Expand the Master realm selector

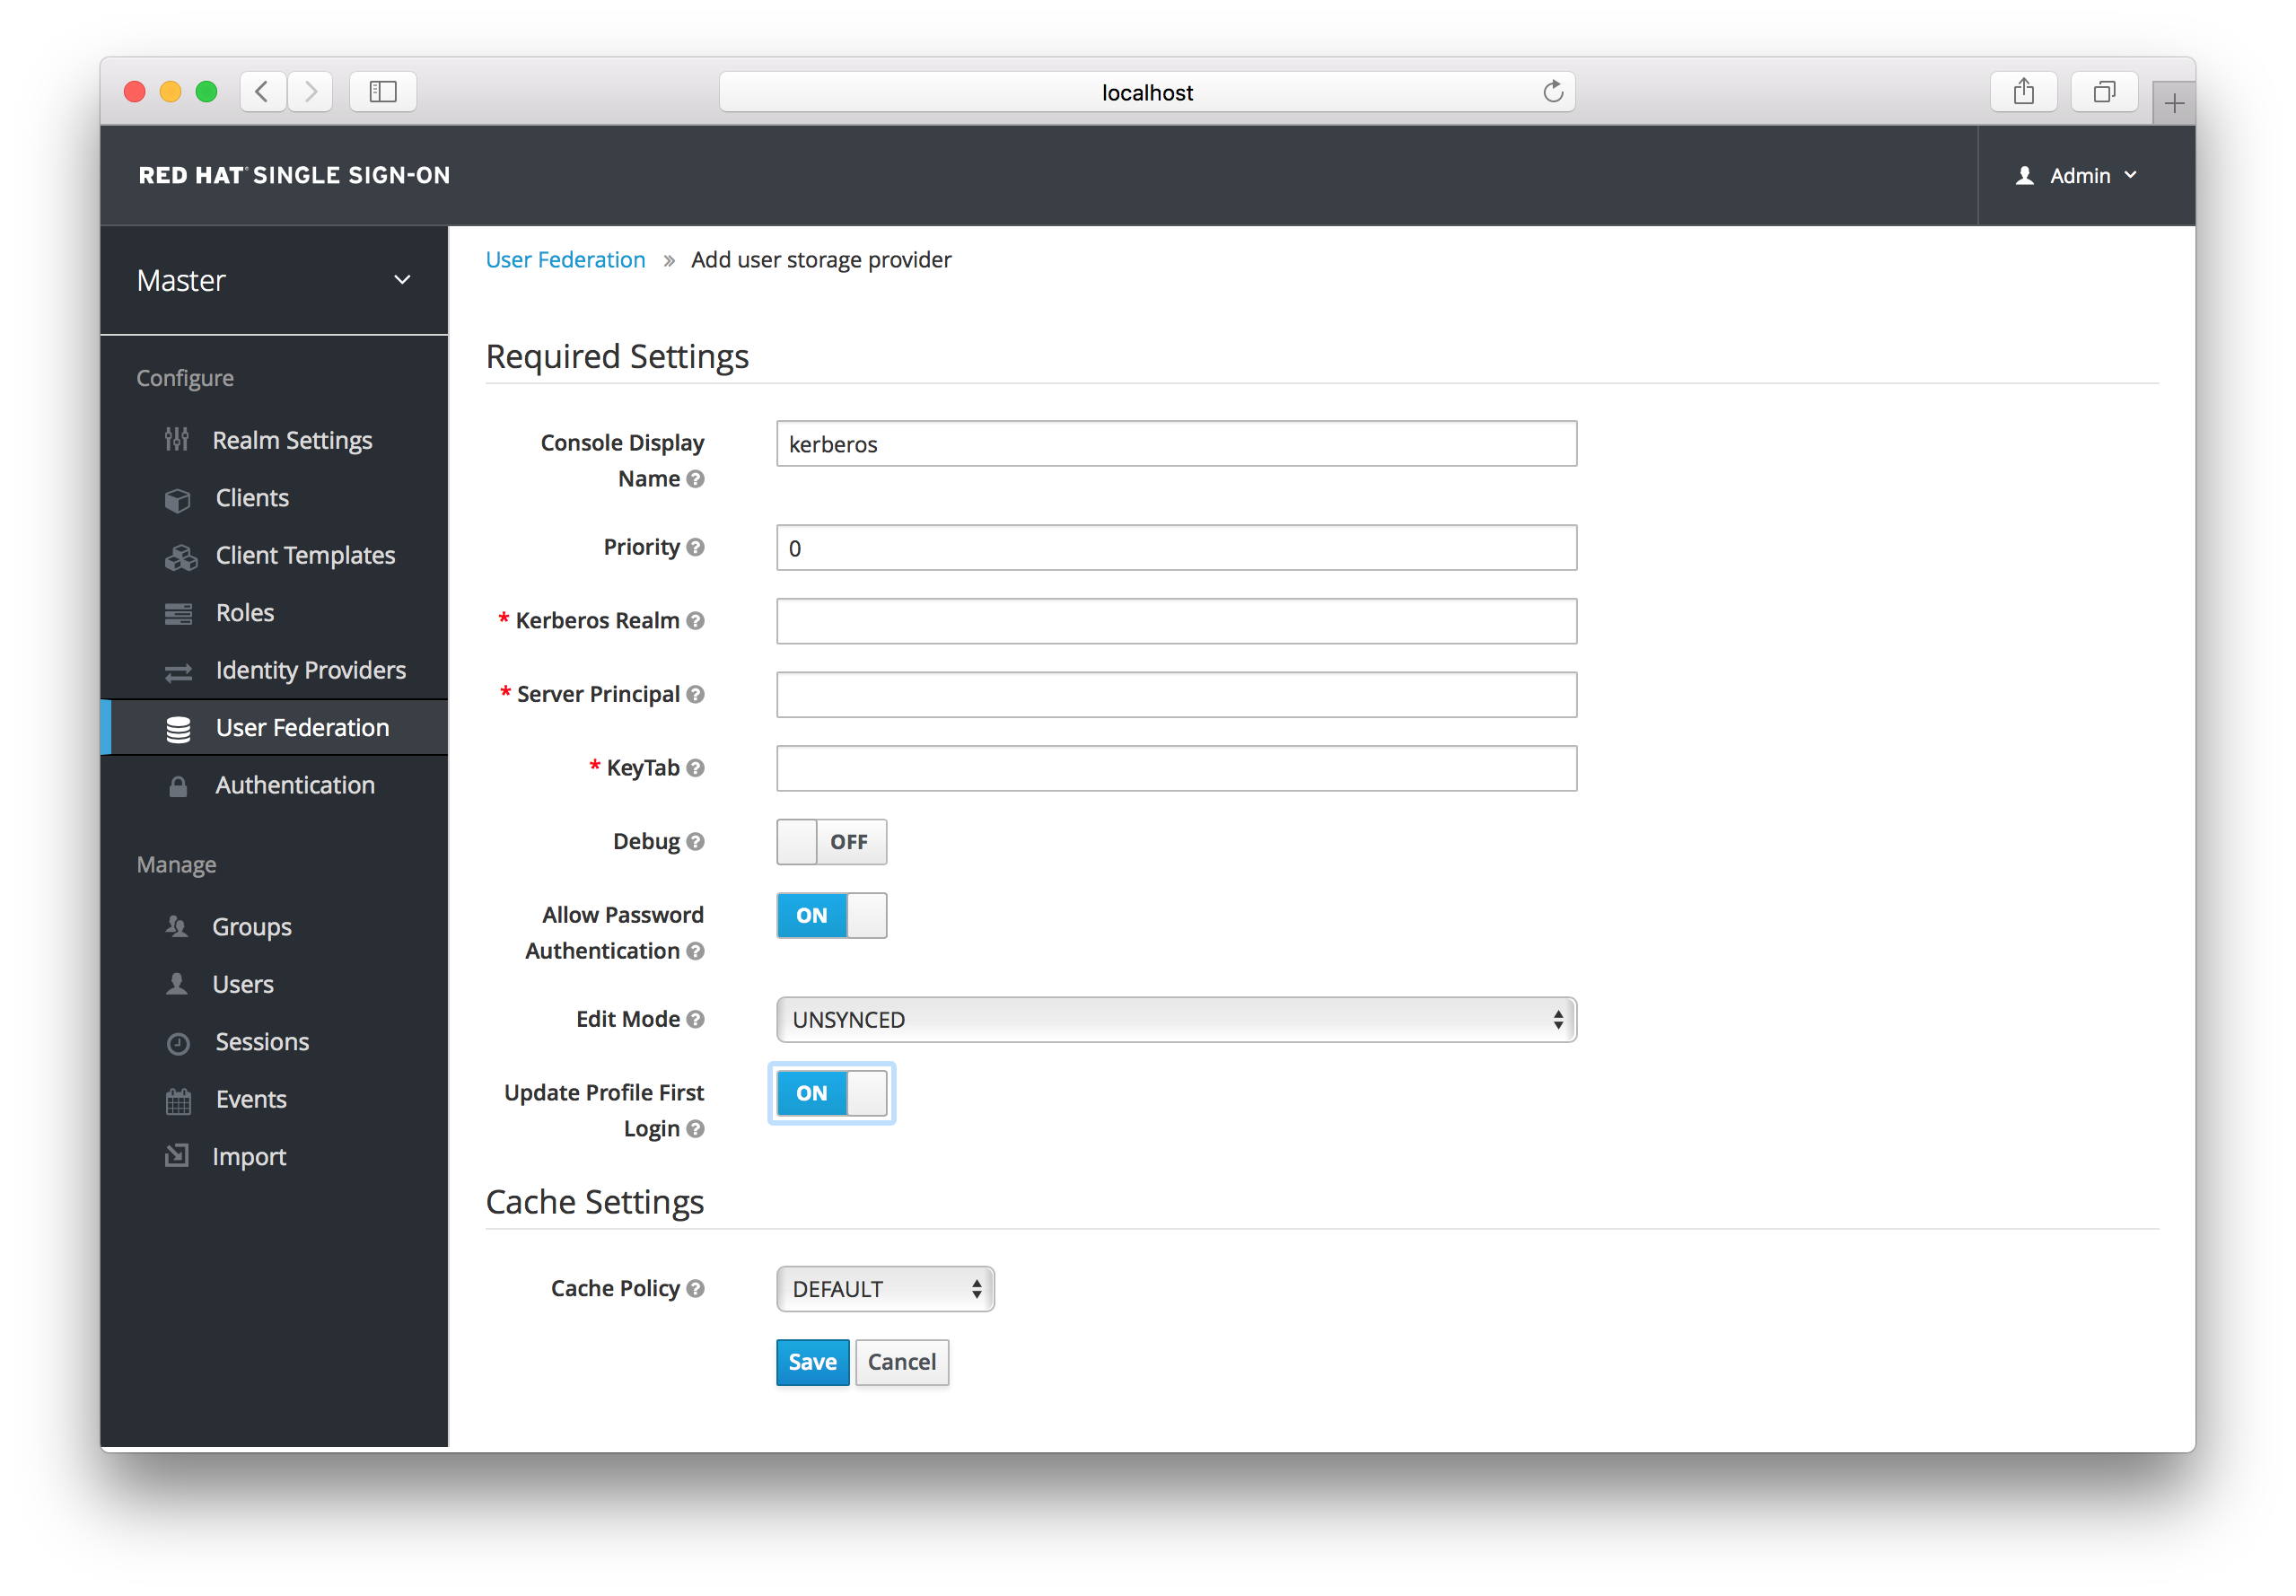pos(268,279)
